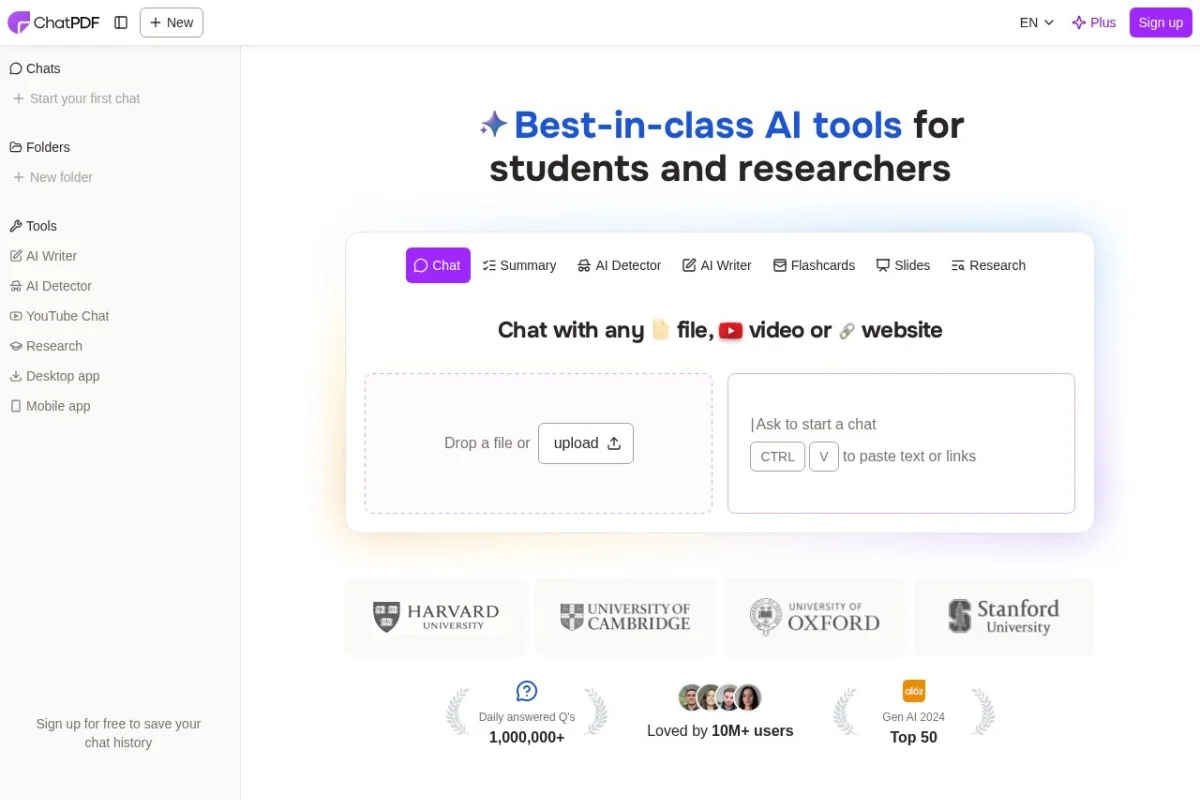
Task: Switch to the AI Detector tab
Action: [619, 265]
